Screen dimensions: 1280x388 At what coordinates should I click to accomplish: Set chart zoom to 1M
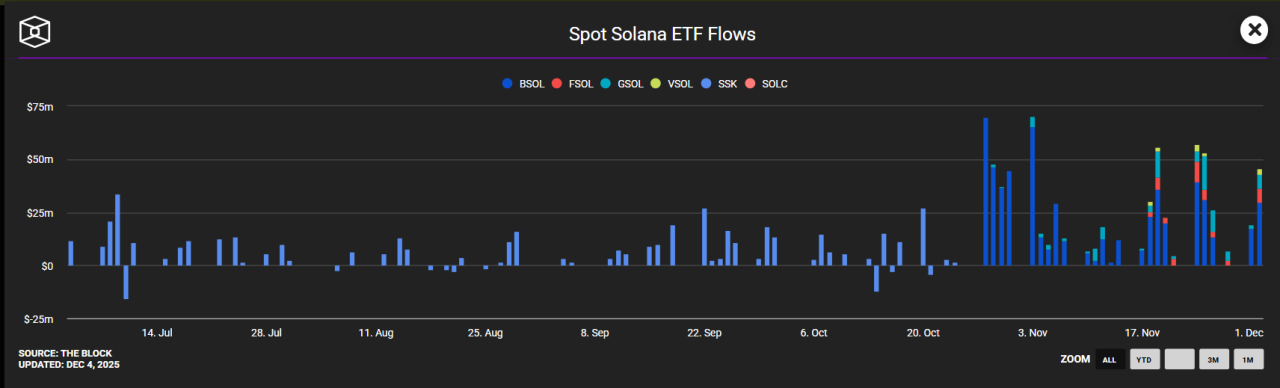[x=1248, y=359]
